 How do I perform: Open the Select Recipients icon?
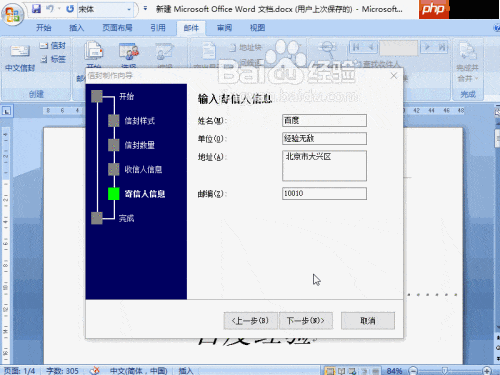[129, 52]
